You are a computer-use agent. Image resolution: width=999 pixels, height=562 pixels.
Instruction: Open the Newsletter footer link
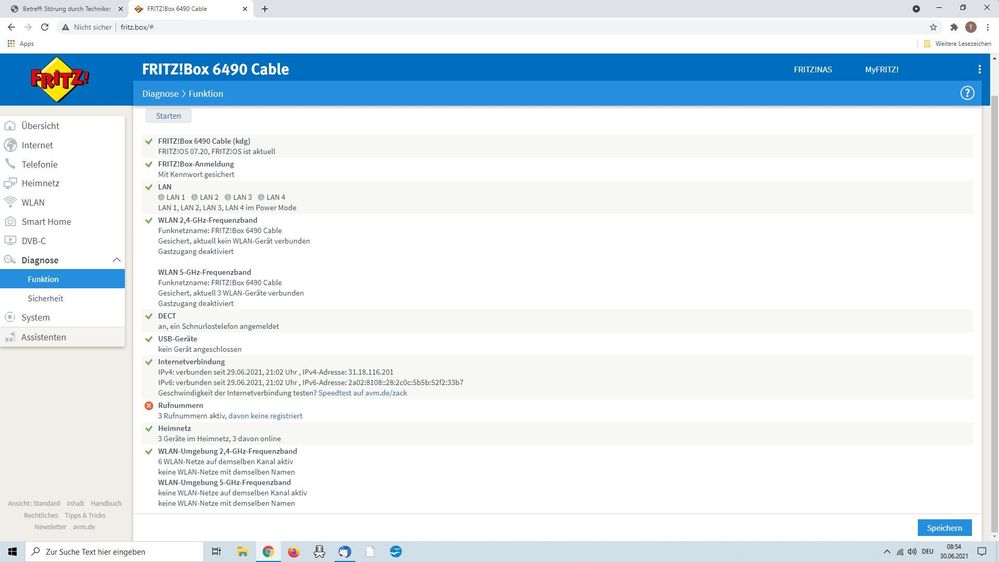50,527
